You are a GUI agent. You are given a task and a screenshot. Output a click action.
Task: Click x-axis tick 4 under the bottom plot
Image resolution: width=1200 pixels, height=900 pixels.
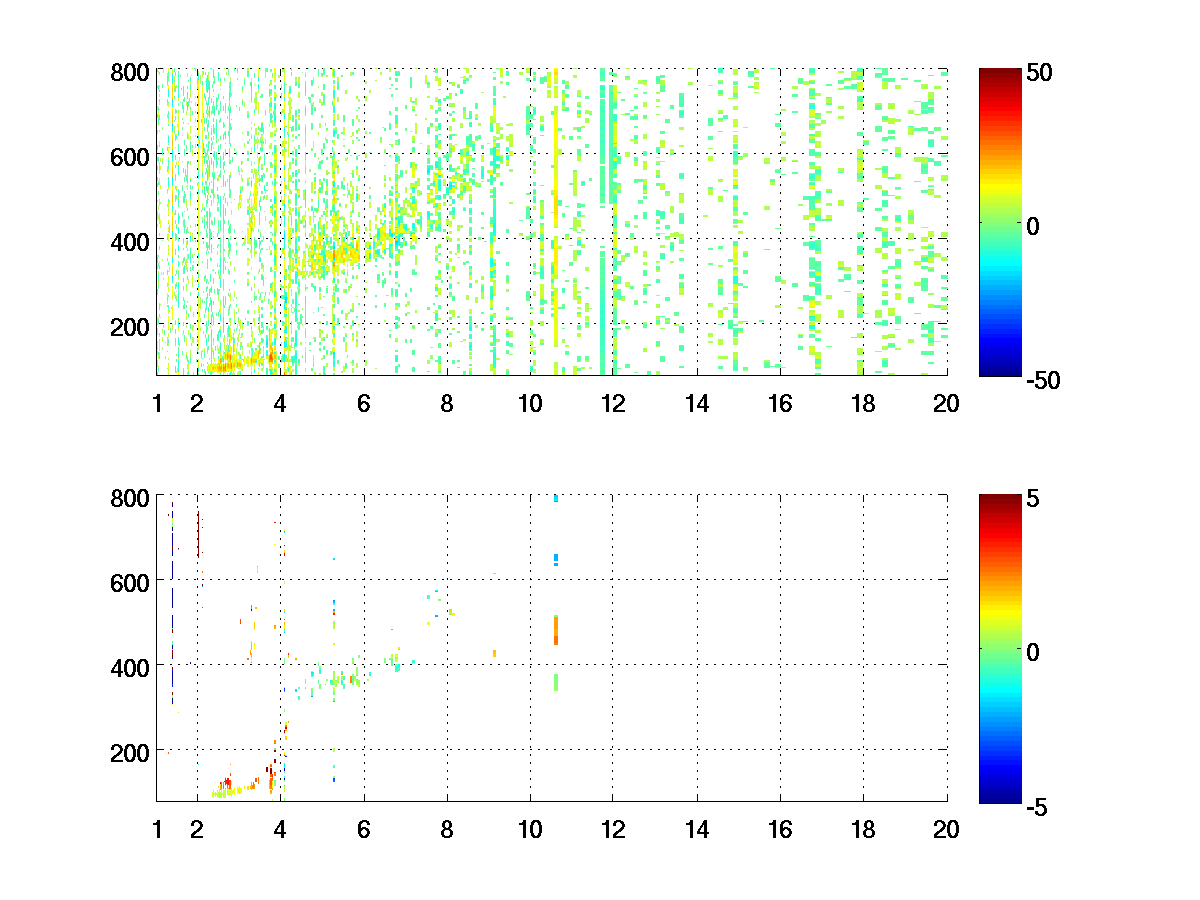pos(280,829)
